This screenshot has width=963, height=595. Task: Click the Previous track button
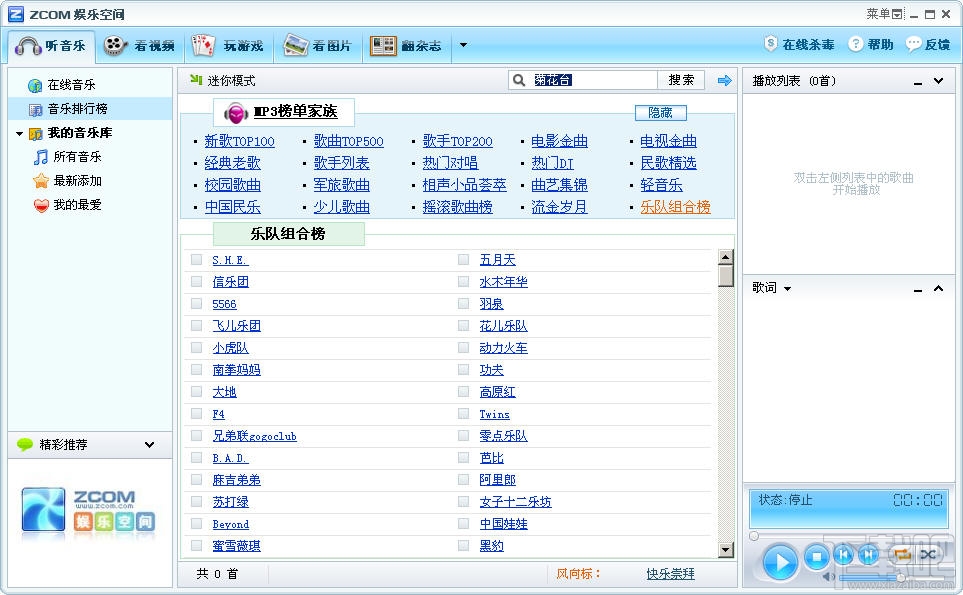coord(844,555)
